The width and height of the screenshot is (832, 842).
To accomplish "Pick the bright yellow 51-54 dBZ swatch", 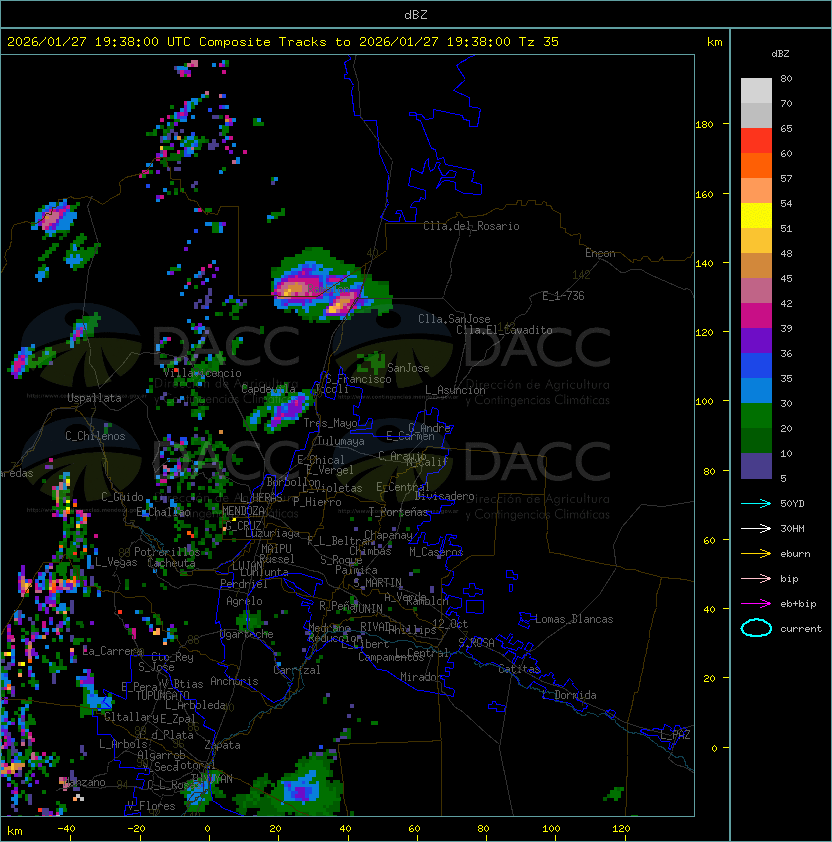I will (x=756, y=216).
